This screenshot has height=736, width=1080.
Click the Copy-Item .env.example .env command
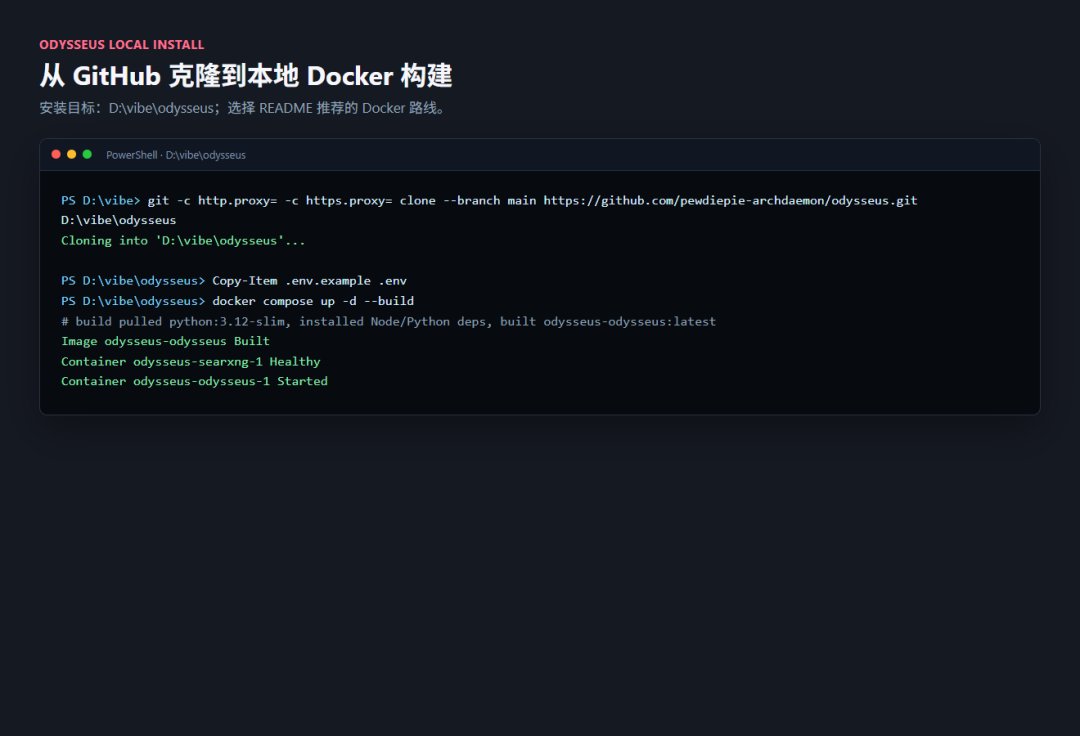click(x=309, y=281)
